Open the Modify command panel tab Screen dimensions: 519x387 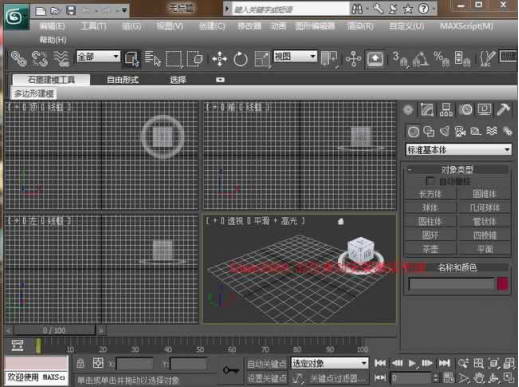pyautogui.click(x=427, y=110)
